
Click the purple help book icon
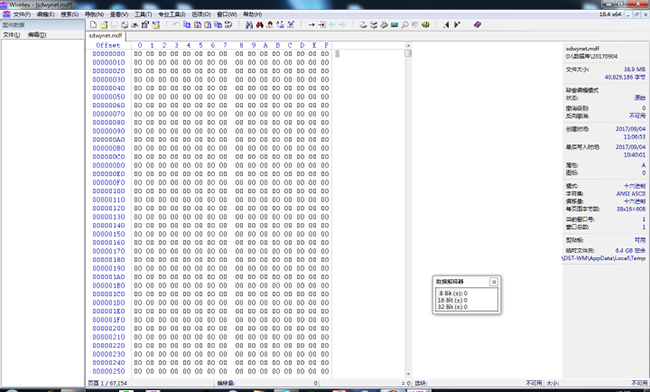pos(477,25)
